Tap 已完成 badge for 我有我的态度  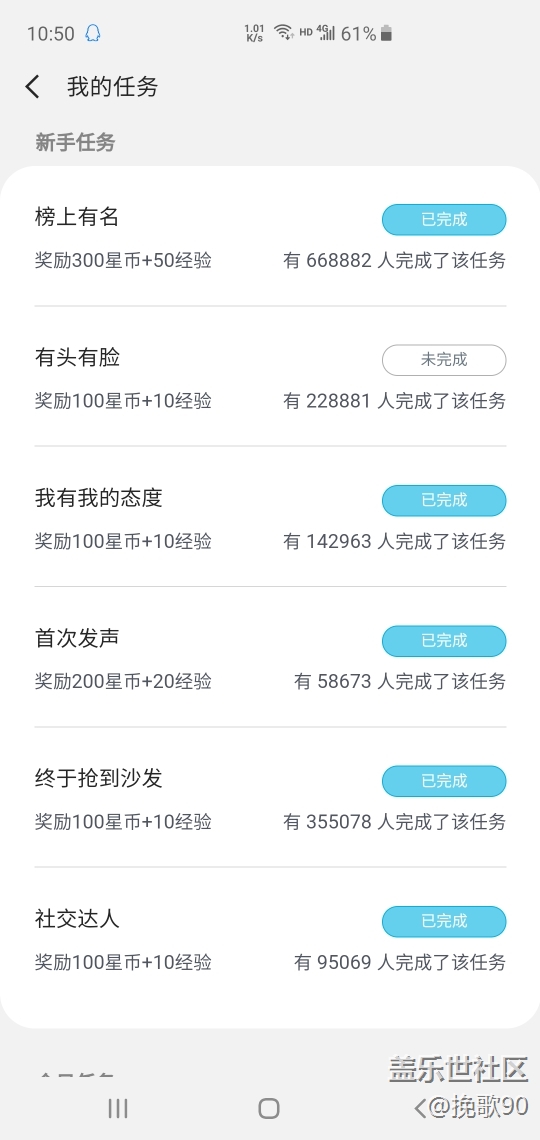point(444,500)
